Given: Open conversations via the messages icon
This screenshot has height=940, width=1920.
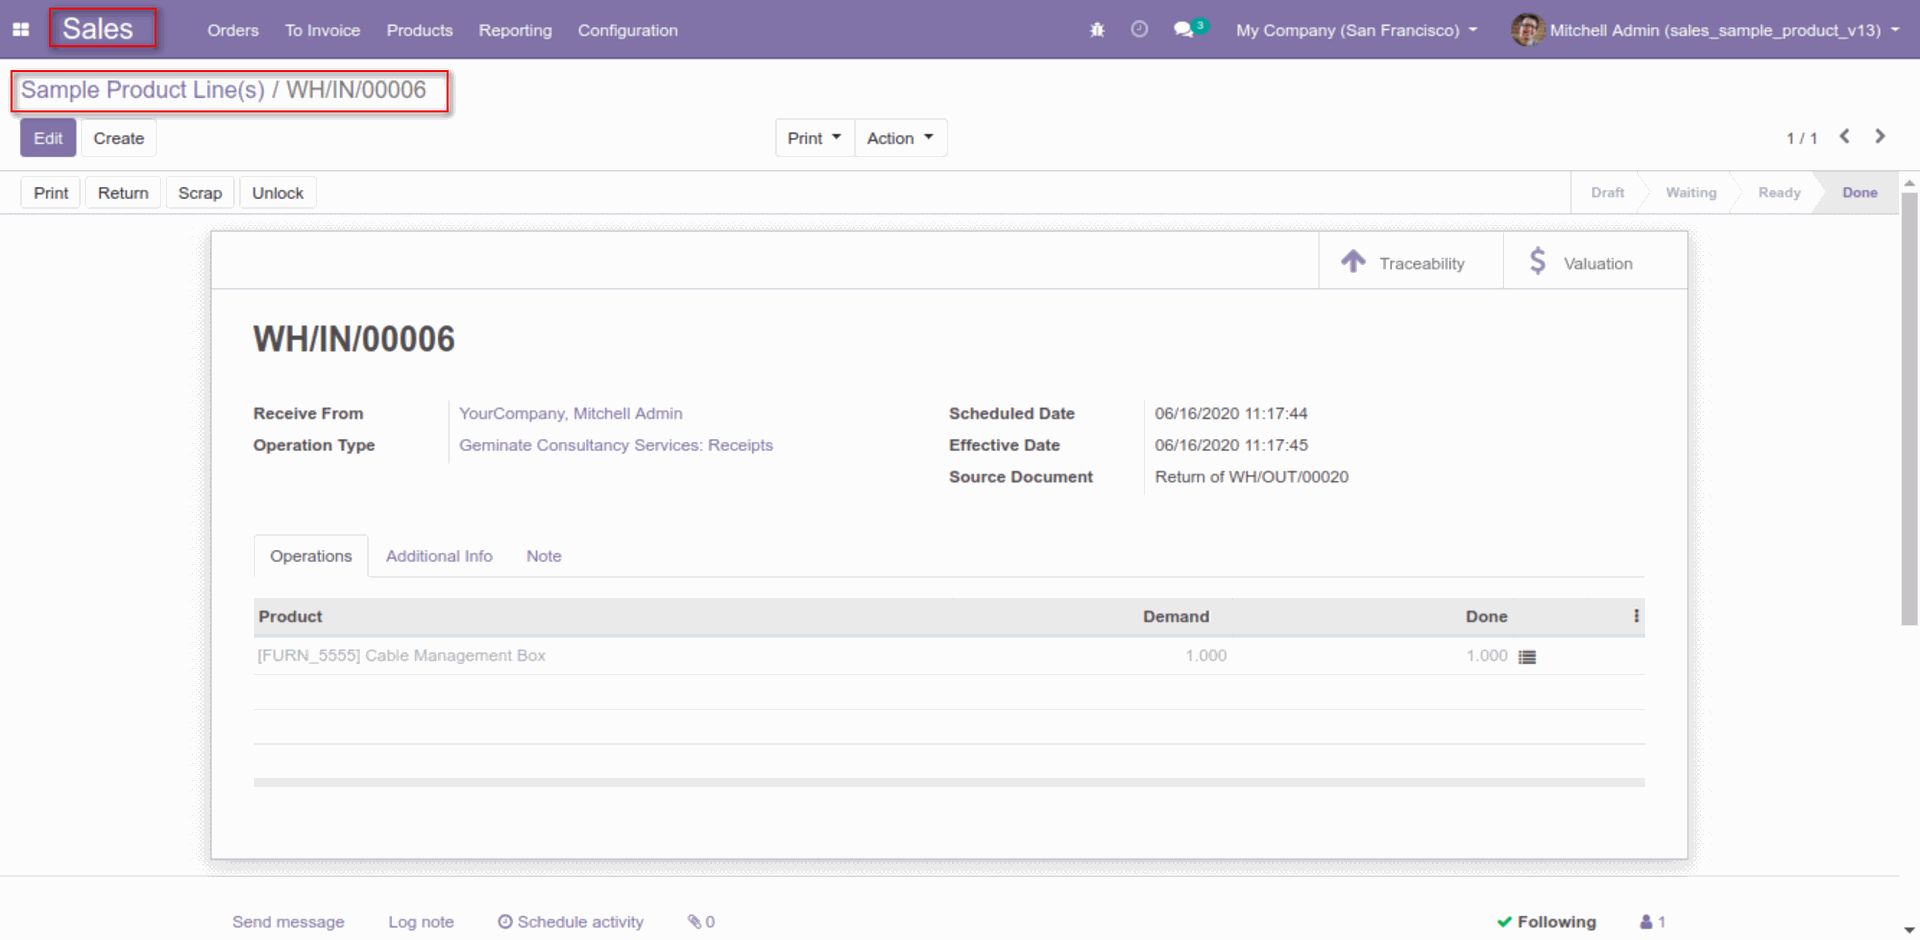Looking at the screenshot, I should 1186,30.
